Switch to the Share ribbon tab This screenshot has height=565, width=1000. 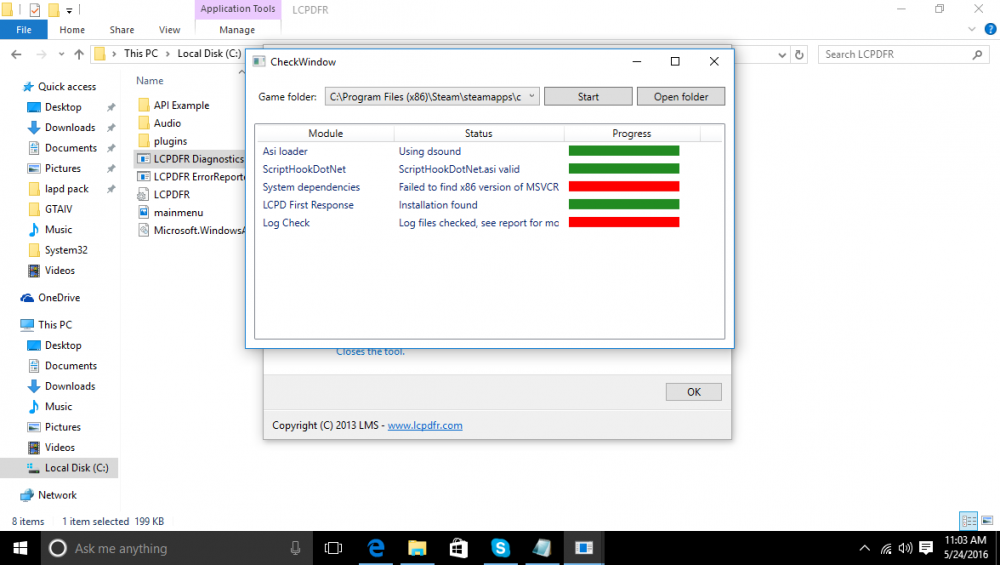click(122, 30)
